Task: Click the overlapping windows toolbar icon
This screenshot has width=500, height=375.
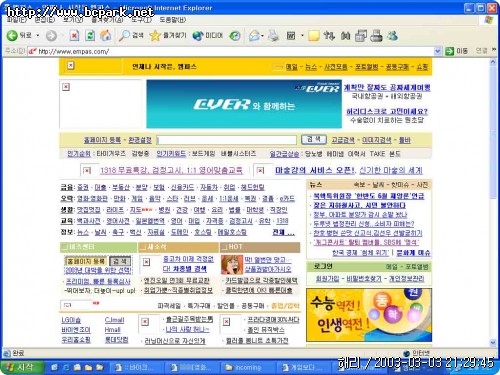Action: click(x=361, y=36)
